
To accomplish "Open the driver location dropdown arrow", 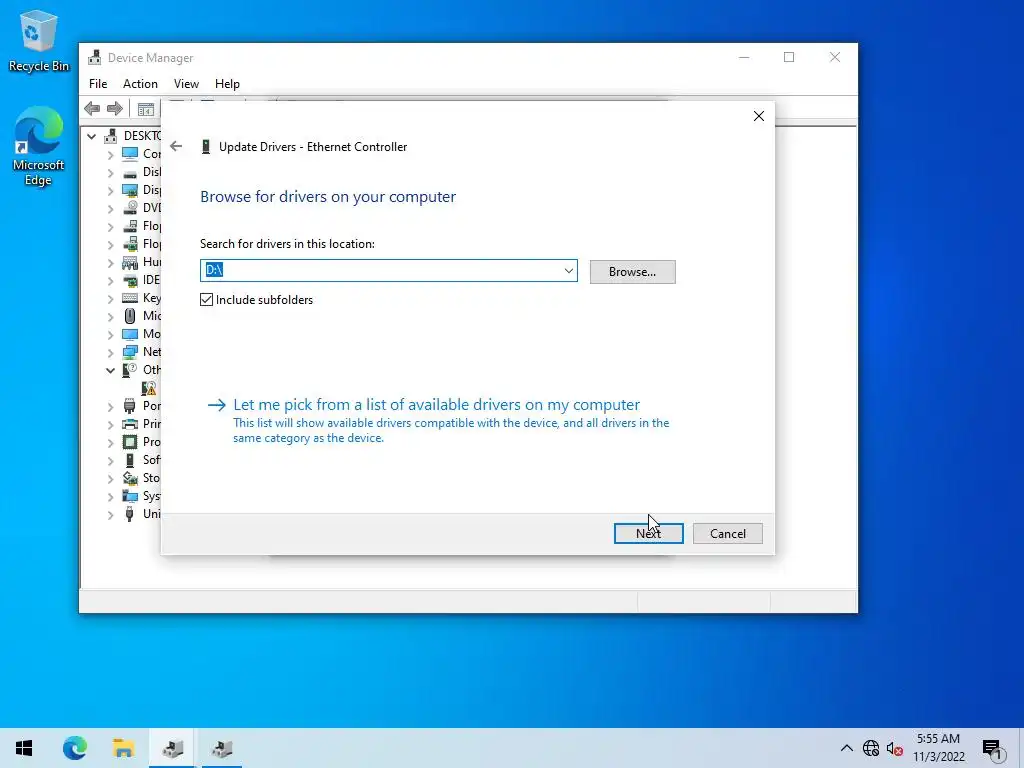I will (x=568, y=270).
